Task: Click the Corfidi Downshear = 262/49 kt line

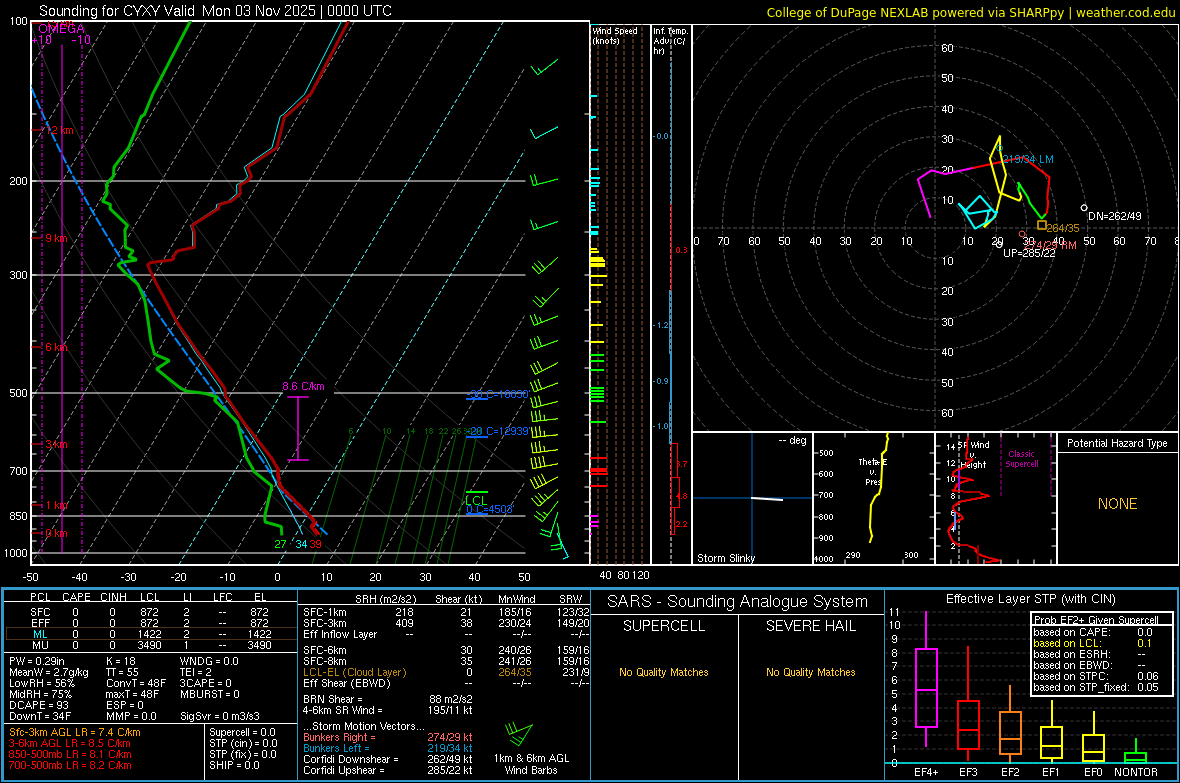Action: click(388, 759)
